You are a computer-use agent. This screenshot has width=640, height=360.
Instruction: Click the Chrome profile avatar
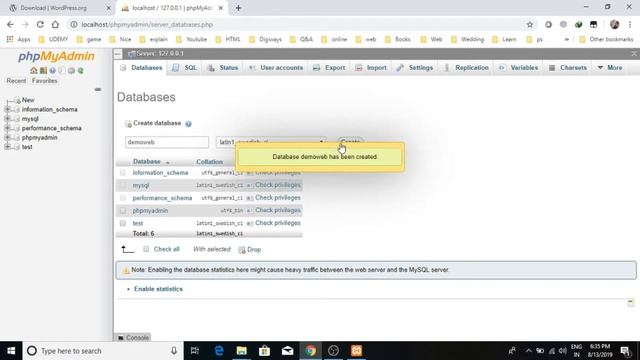[x=614, y=24]
